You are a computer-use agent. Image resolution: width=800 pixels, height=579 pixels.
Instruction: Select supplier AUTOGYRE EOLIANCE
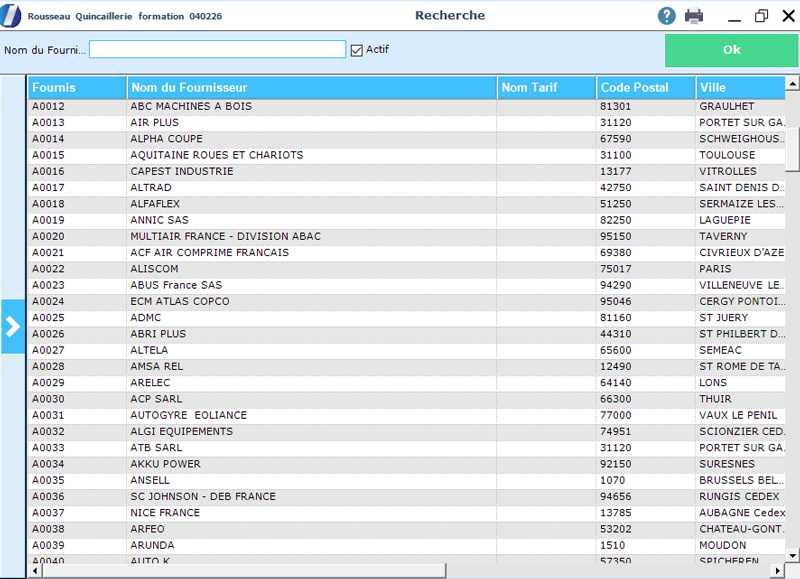tap(188, 415)
